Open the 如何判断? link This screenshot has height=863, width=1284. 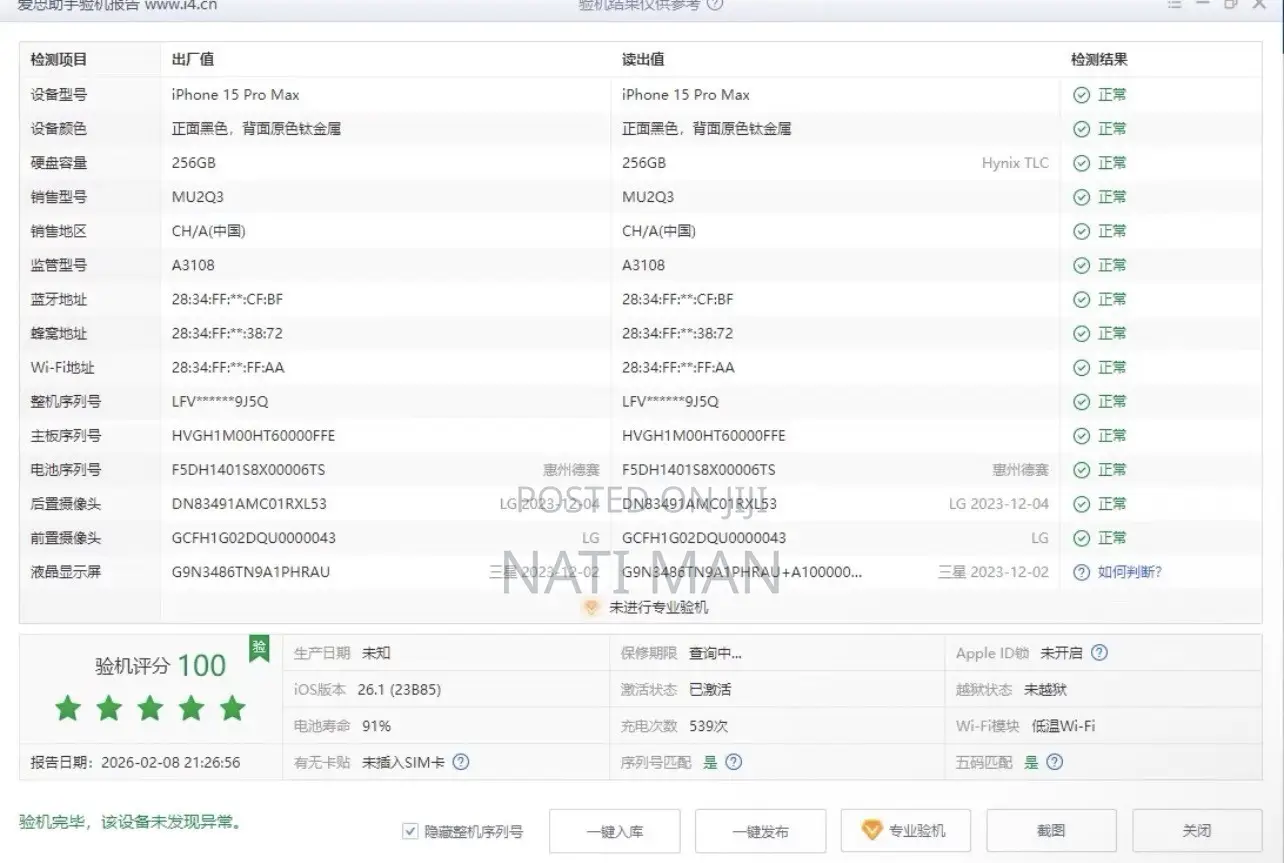tap(1130, 572)
